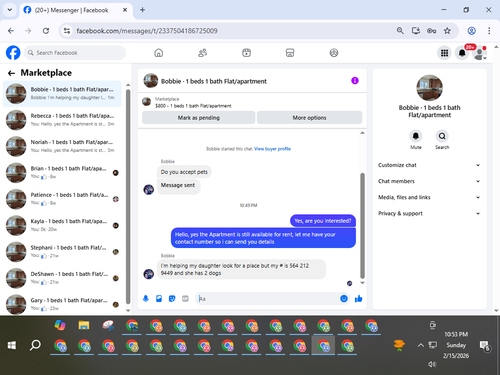500x375 pixels.
Task: Open Windows Start menu
Action: 12,345
